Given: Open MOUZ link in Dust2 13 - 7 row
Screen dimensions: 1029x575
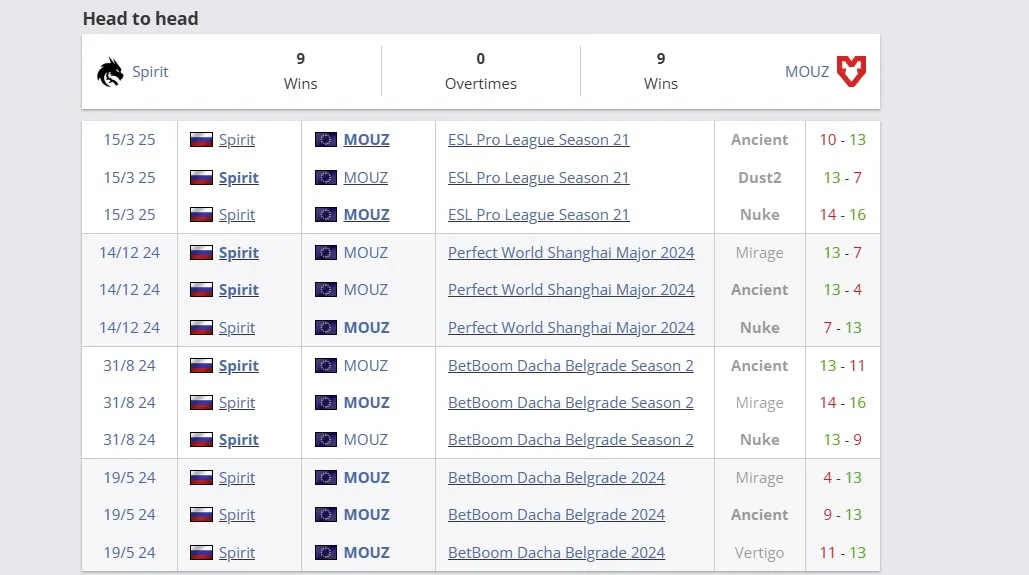Looking at the screenshot, I should 366,178.
